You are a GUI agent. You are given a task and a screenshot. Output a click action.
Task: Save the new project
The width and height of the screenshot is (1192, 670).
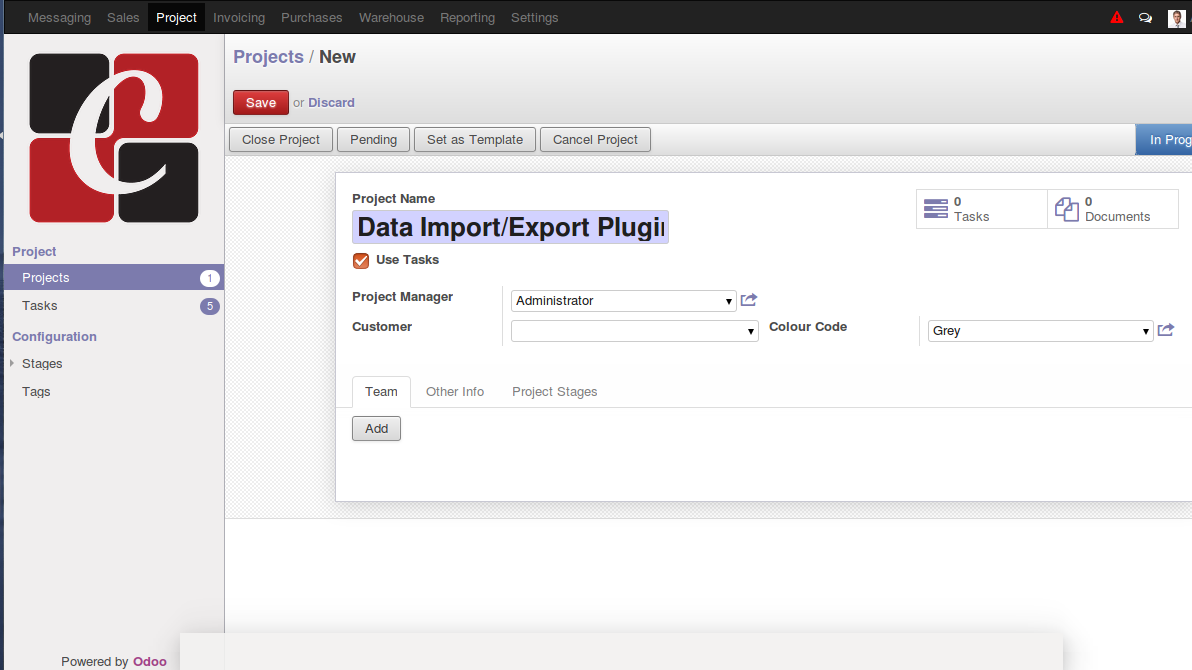261,103
